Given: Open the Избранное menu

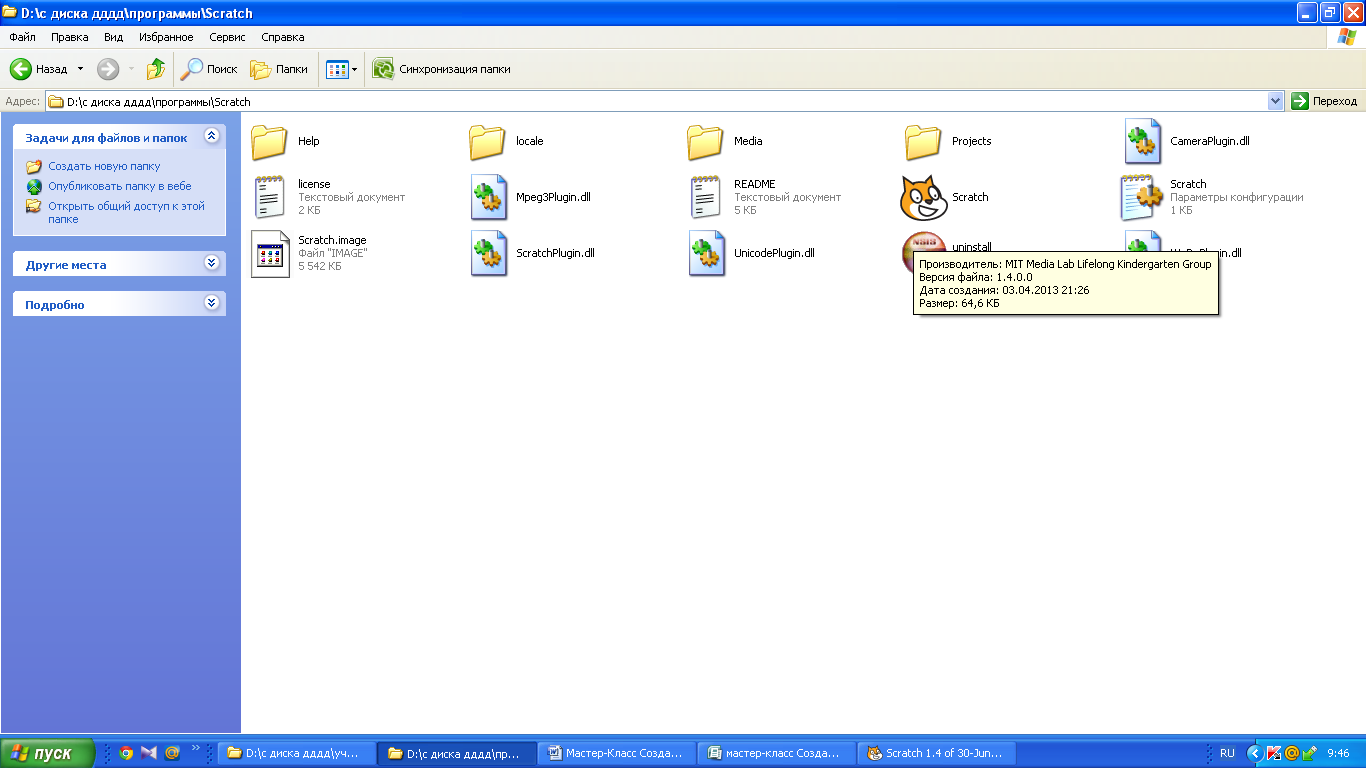Looking at the screenshot, I should pos(167,37).
